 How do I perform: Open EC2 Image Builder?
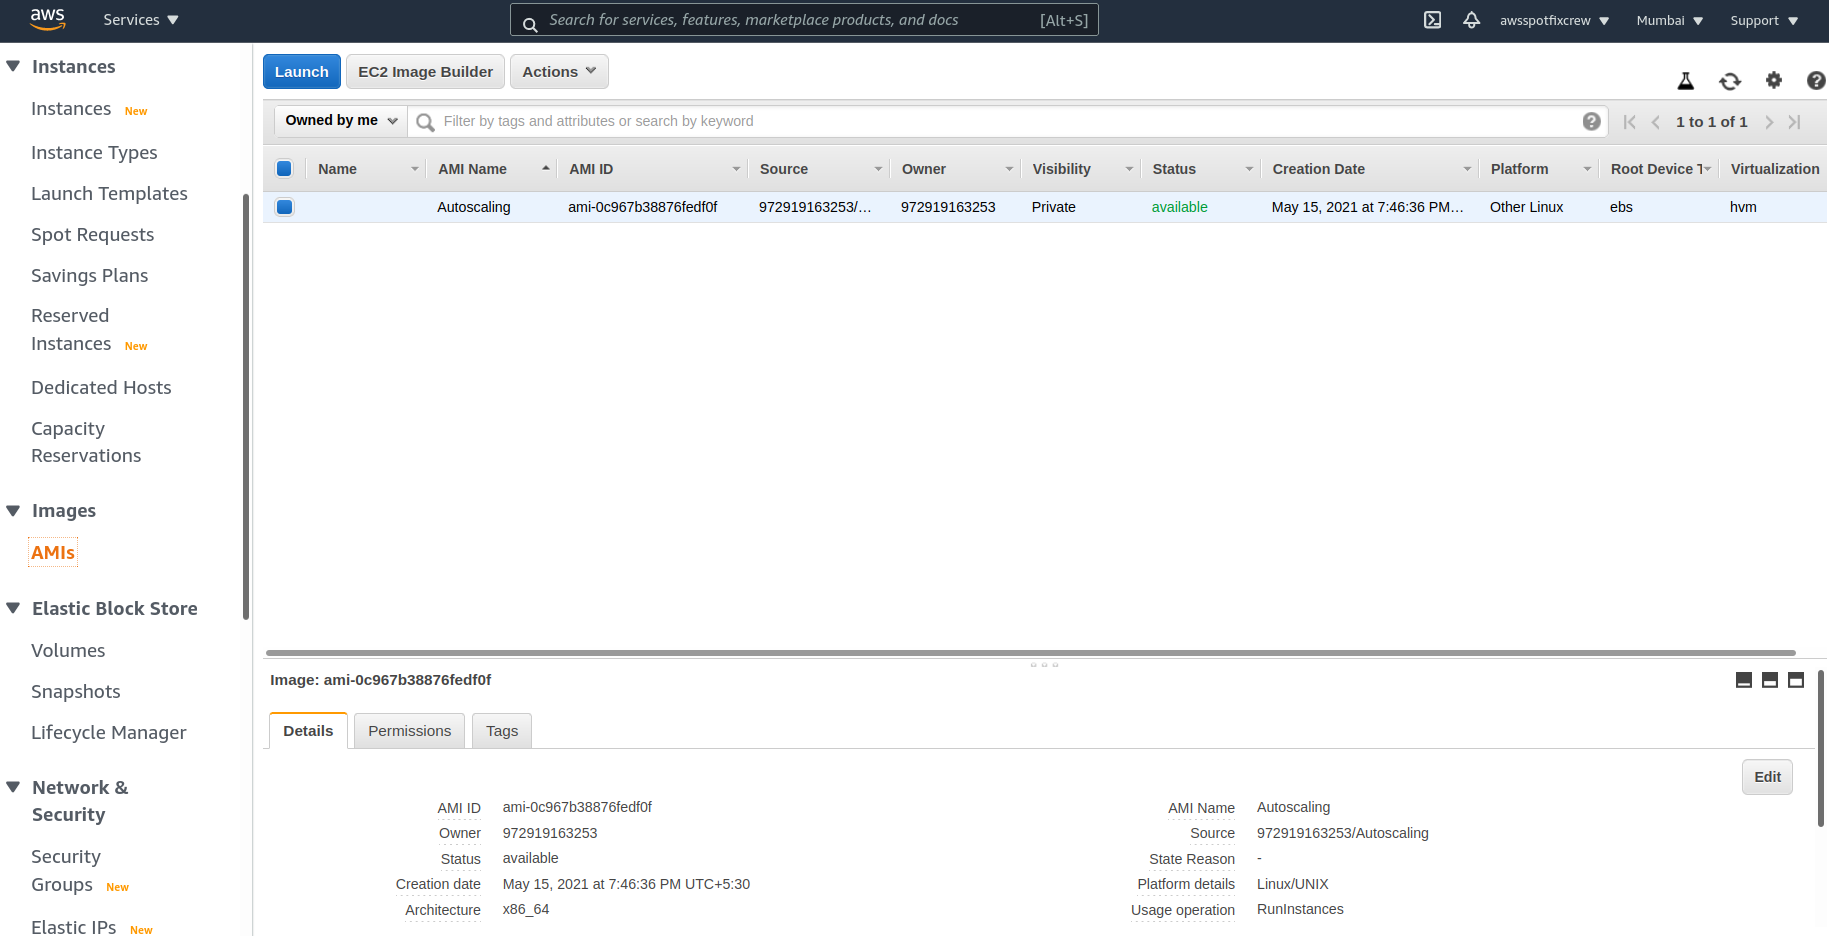pos(425,72)
